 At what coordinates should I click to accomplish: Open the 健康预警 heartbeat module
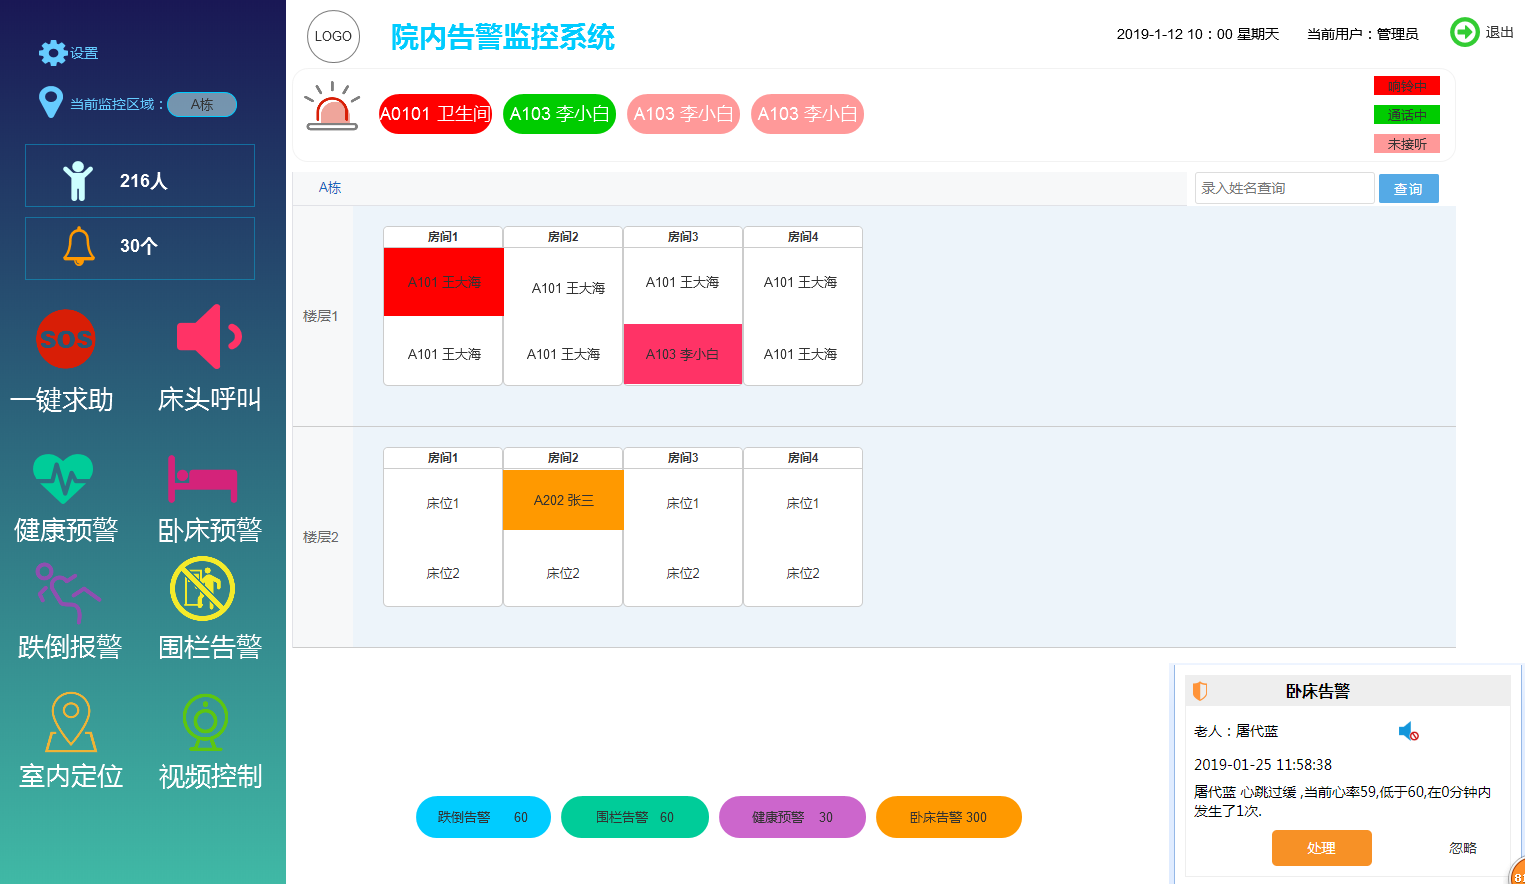click(x=63, y=478)
